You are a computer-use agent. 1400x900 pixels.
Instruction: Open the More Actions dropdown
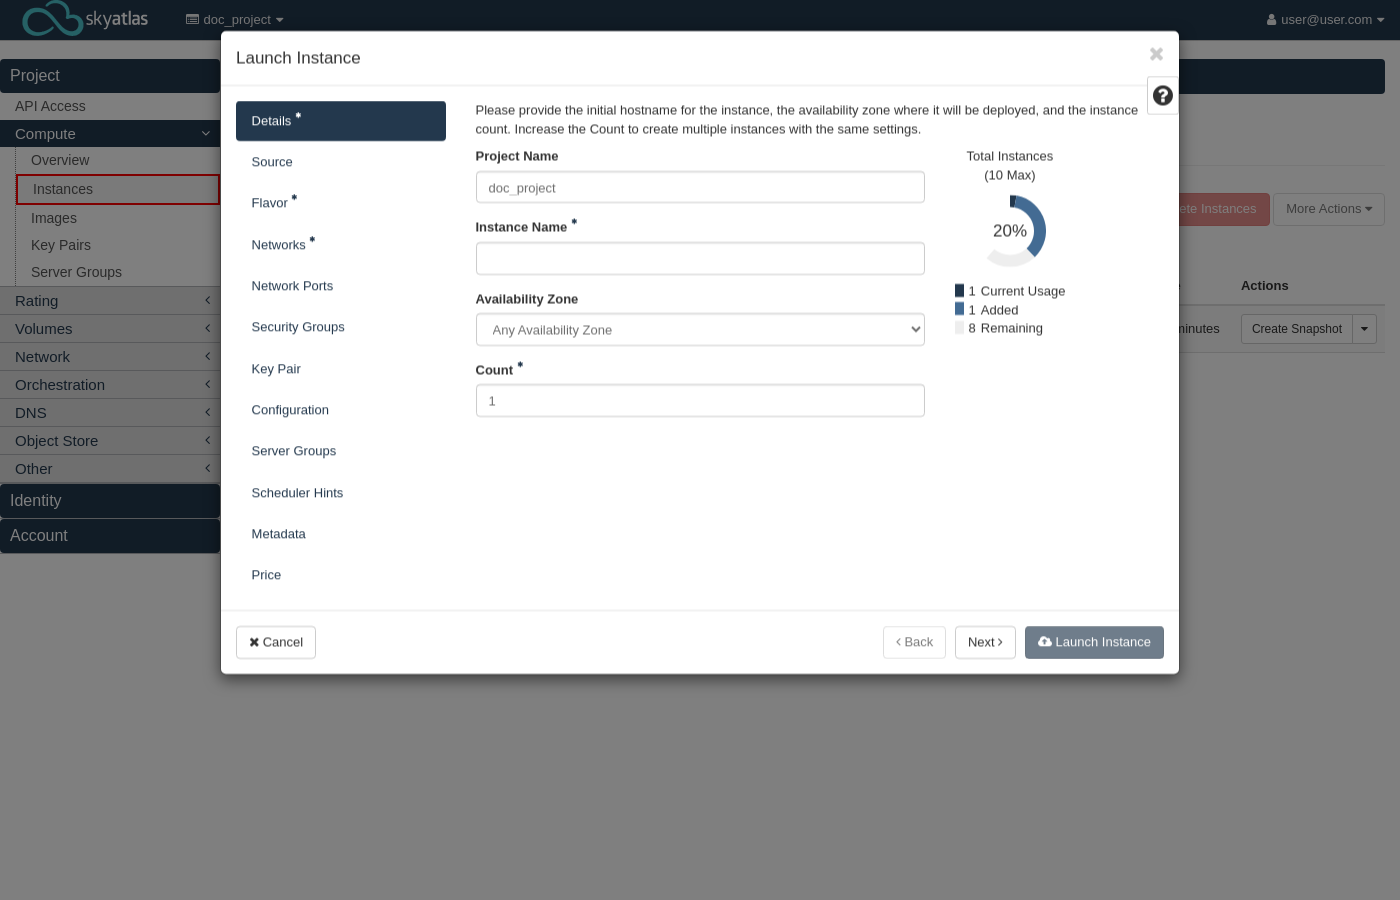click(x=1328, y=209)
